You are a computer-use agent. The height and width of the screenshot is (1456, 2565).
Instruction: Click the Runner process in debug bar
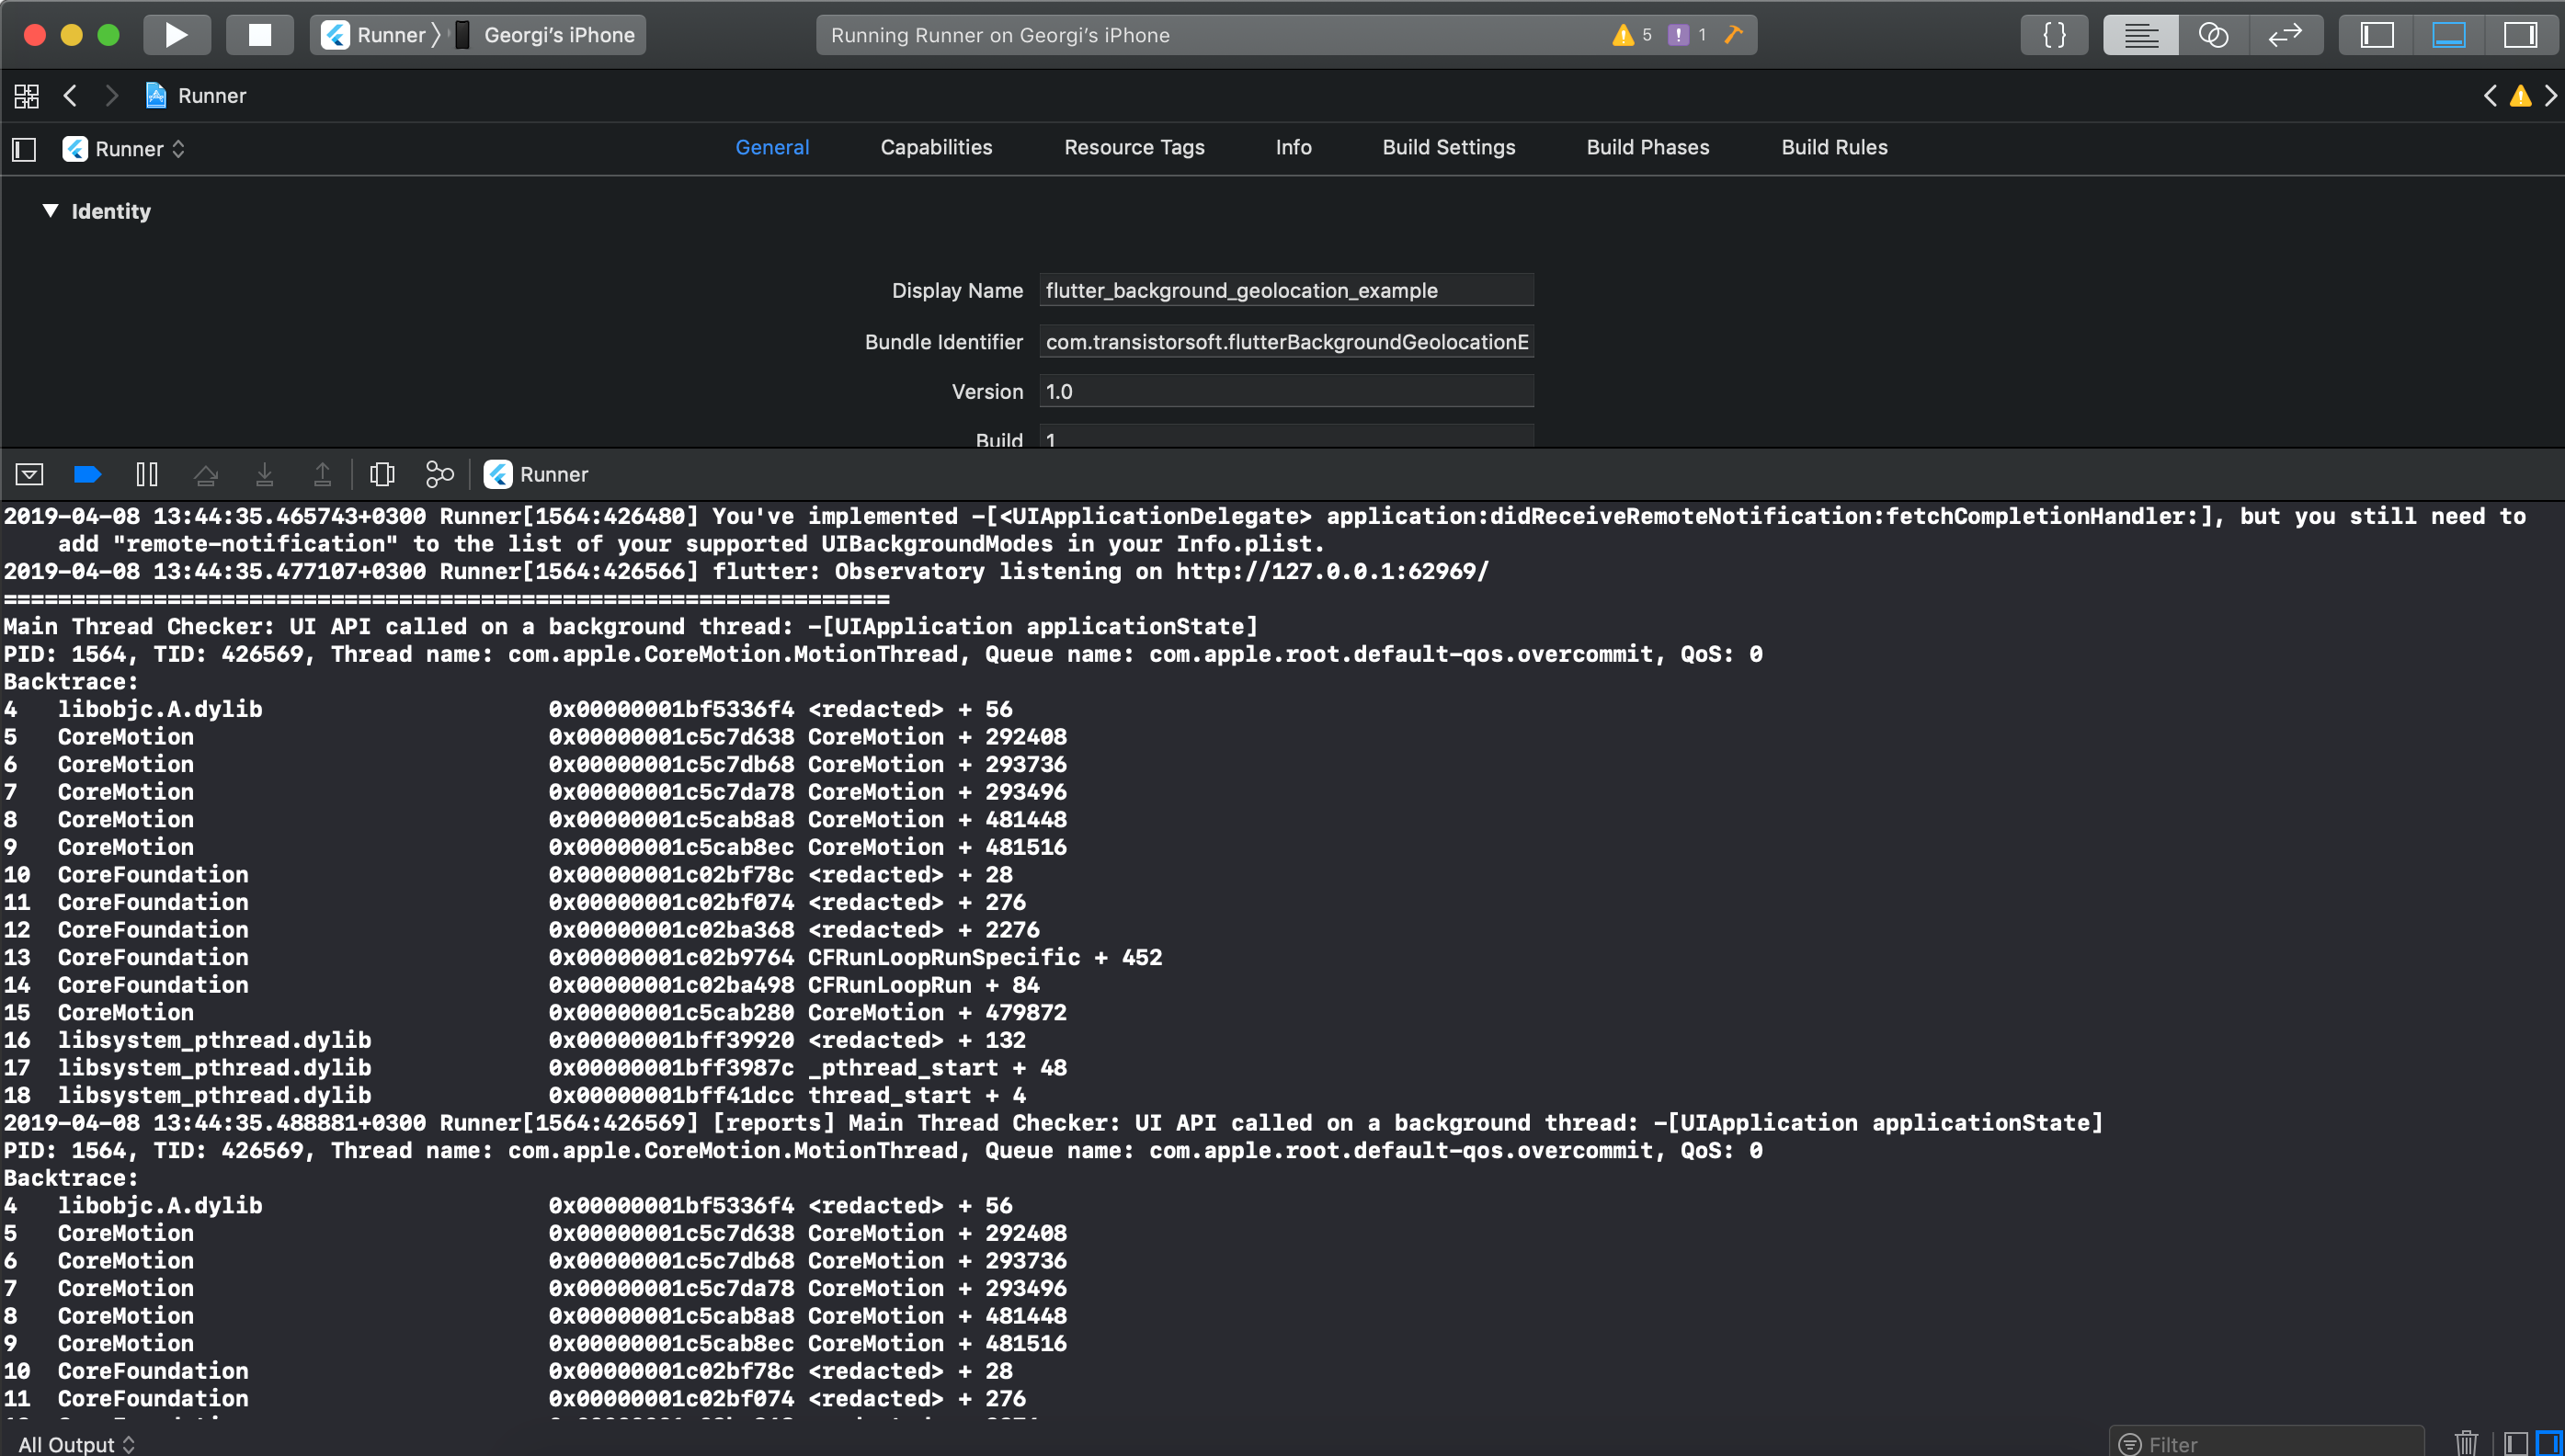(537, 474)
